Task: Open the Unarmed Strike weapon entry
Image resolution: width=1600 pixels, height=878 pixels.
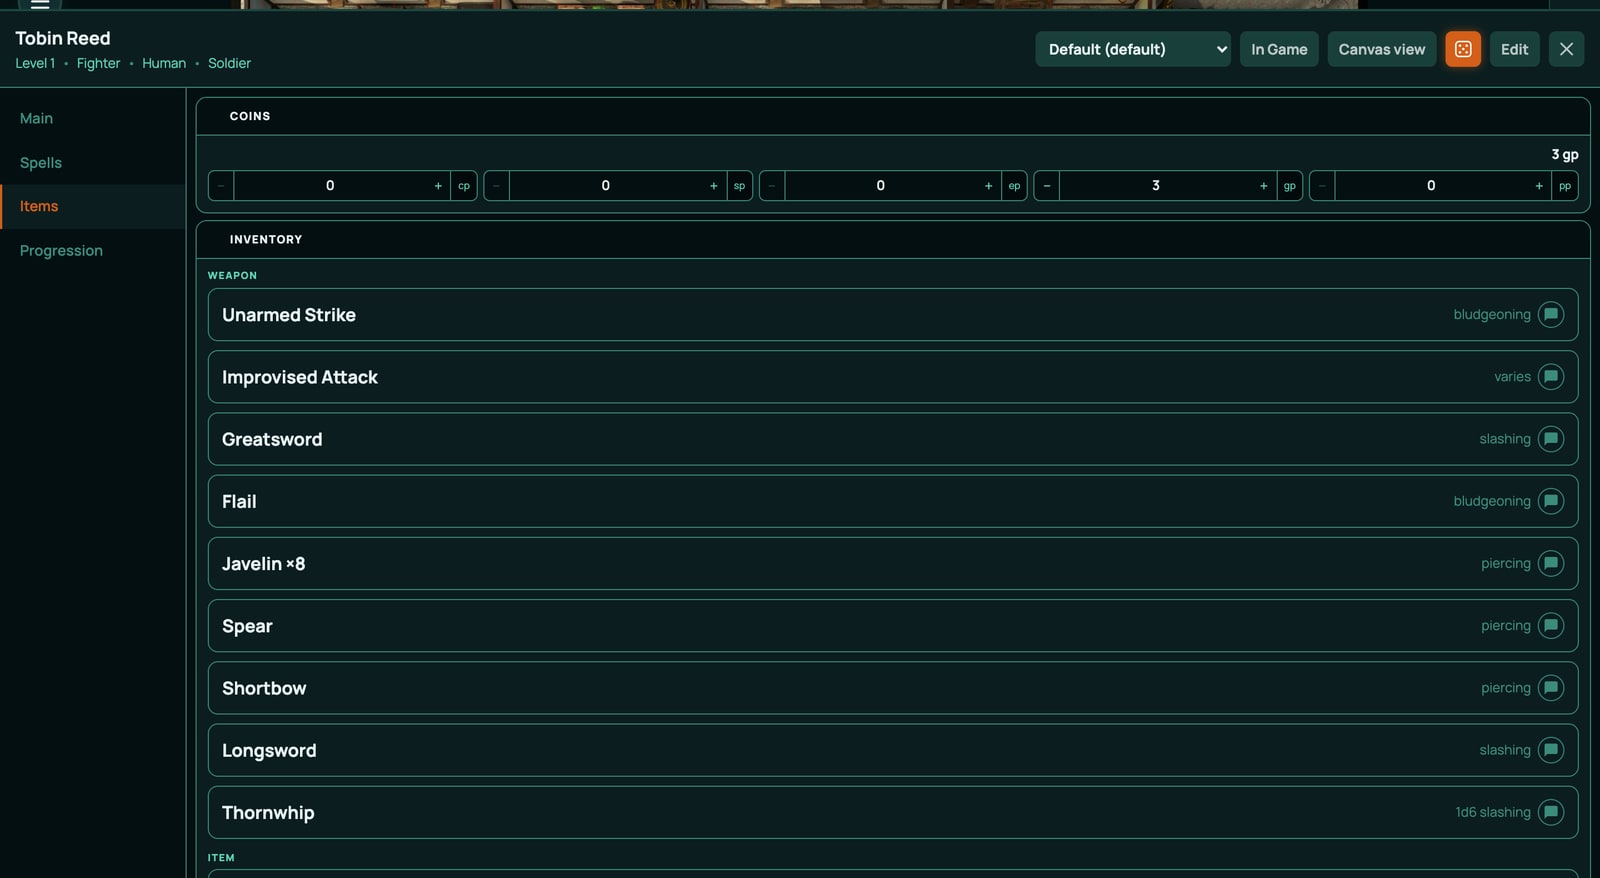Action: (893, 315)
